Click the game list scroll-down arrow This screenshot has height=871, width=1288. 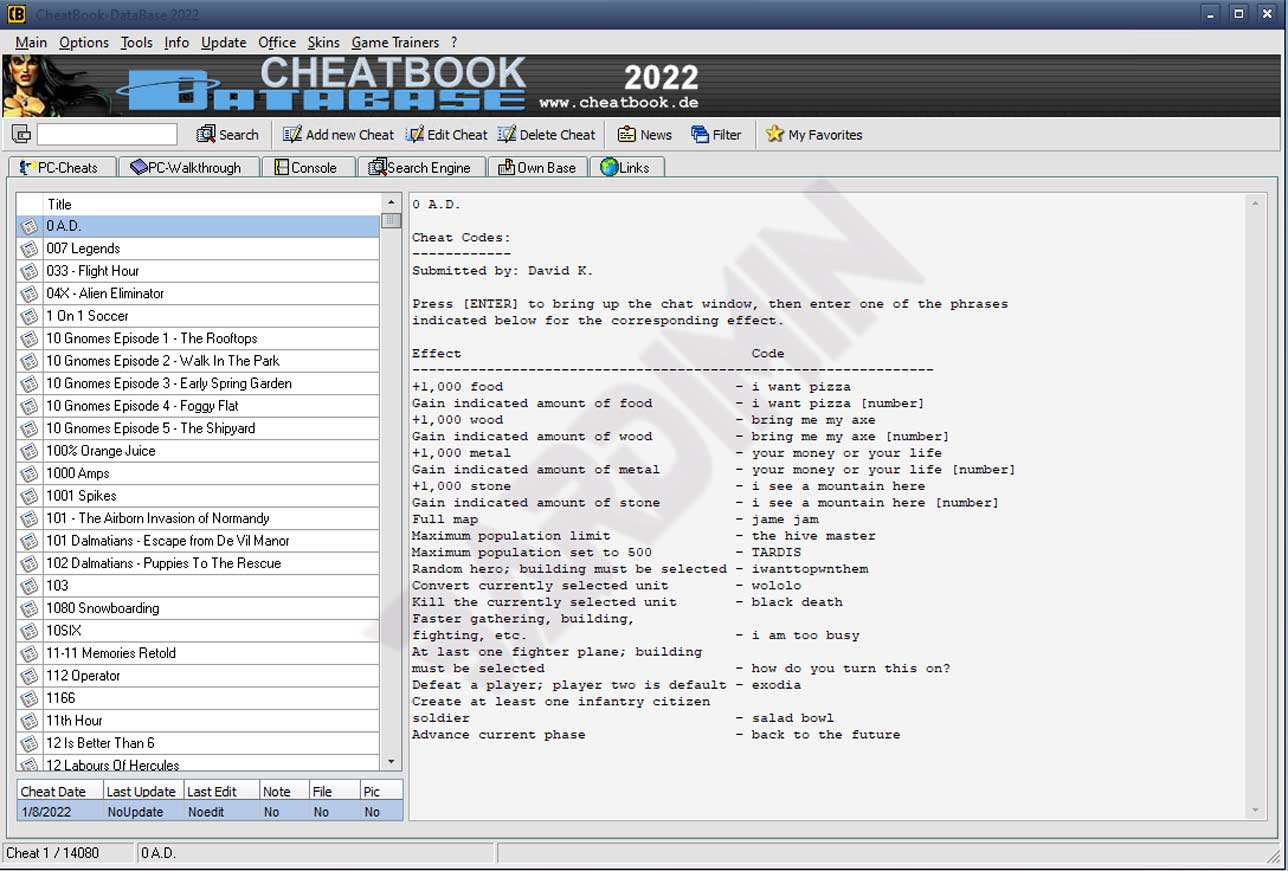[x=391, y=762]
